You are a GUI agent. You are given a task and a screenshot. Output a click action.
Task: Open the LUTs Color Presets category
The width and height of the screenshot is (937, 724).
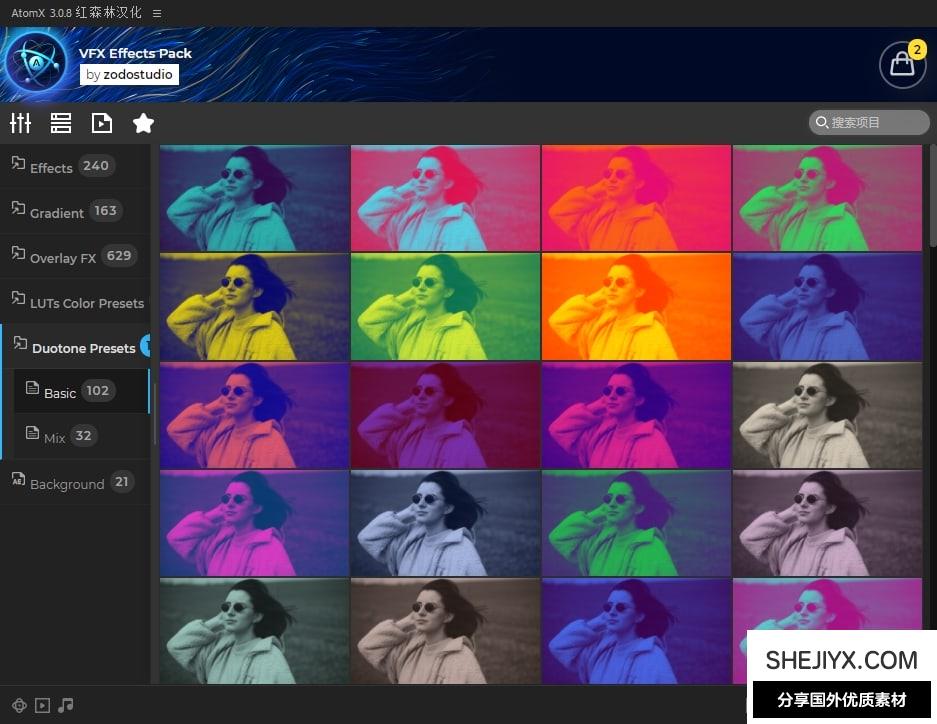[x=86, y=303]
